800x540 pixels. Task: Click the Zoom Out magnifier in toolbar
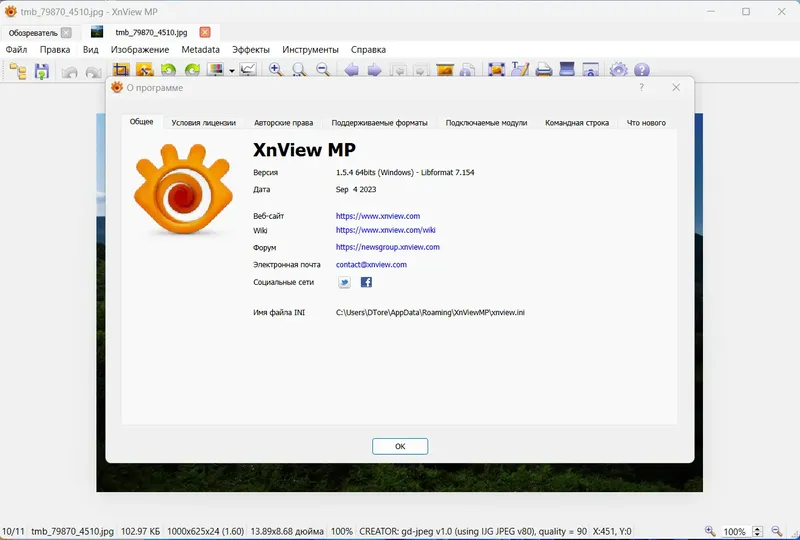[323, 70]
